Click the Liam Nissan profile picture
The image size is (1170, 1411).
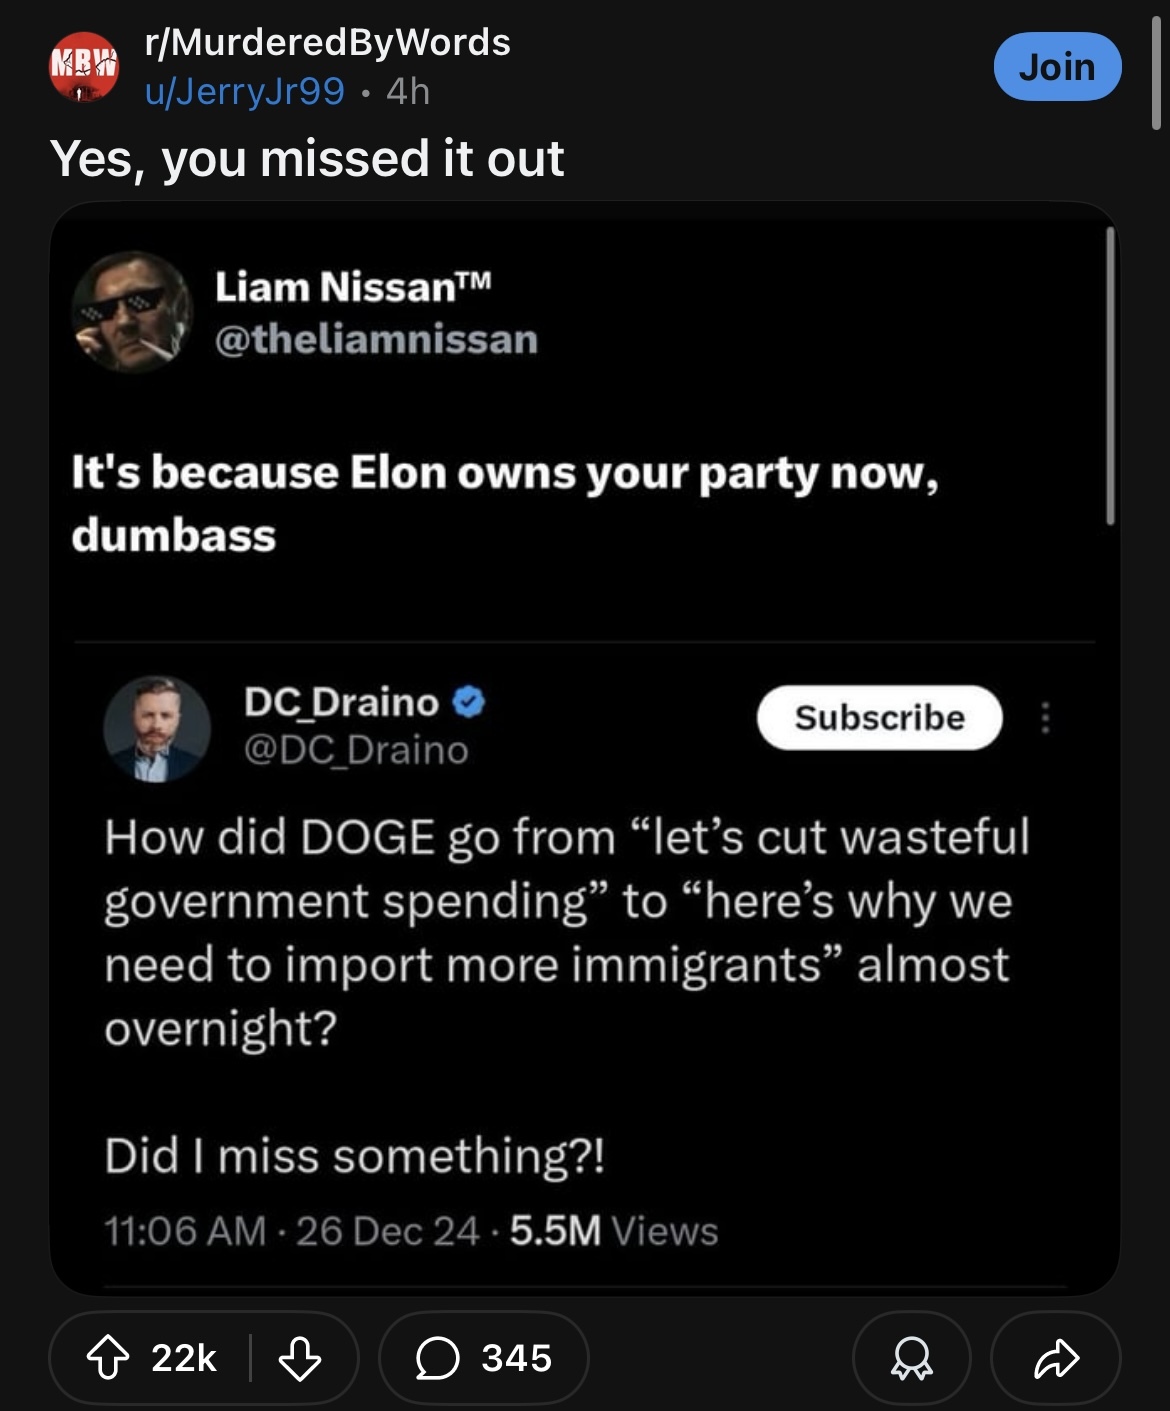pos(131,312)
